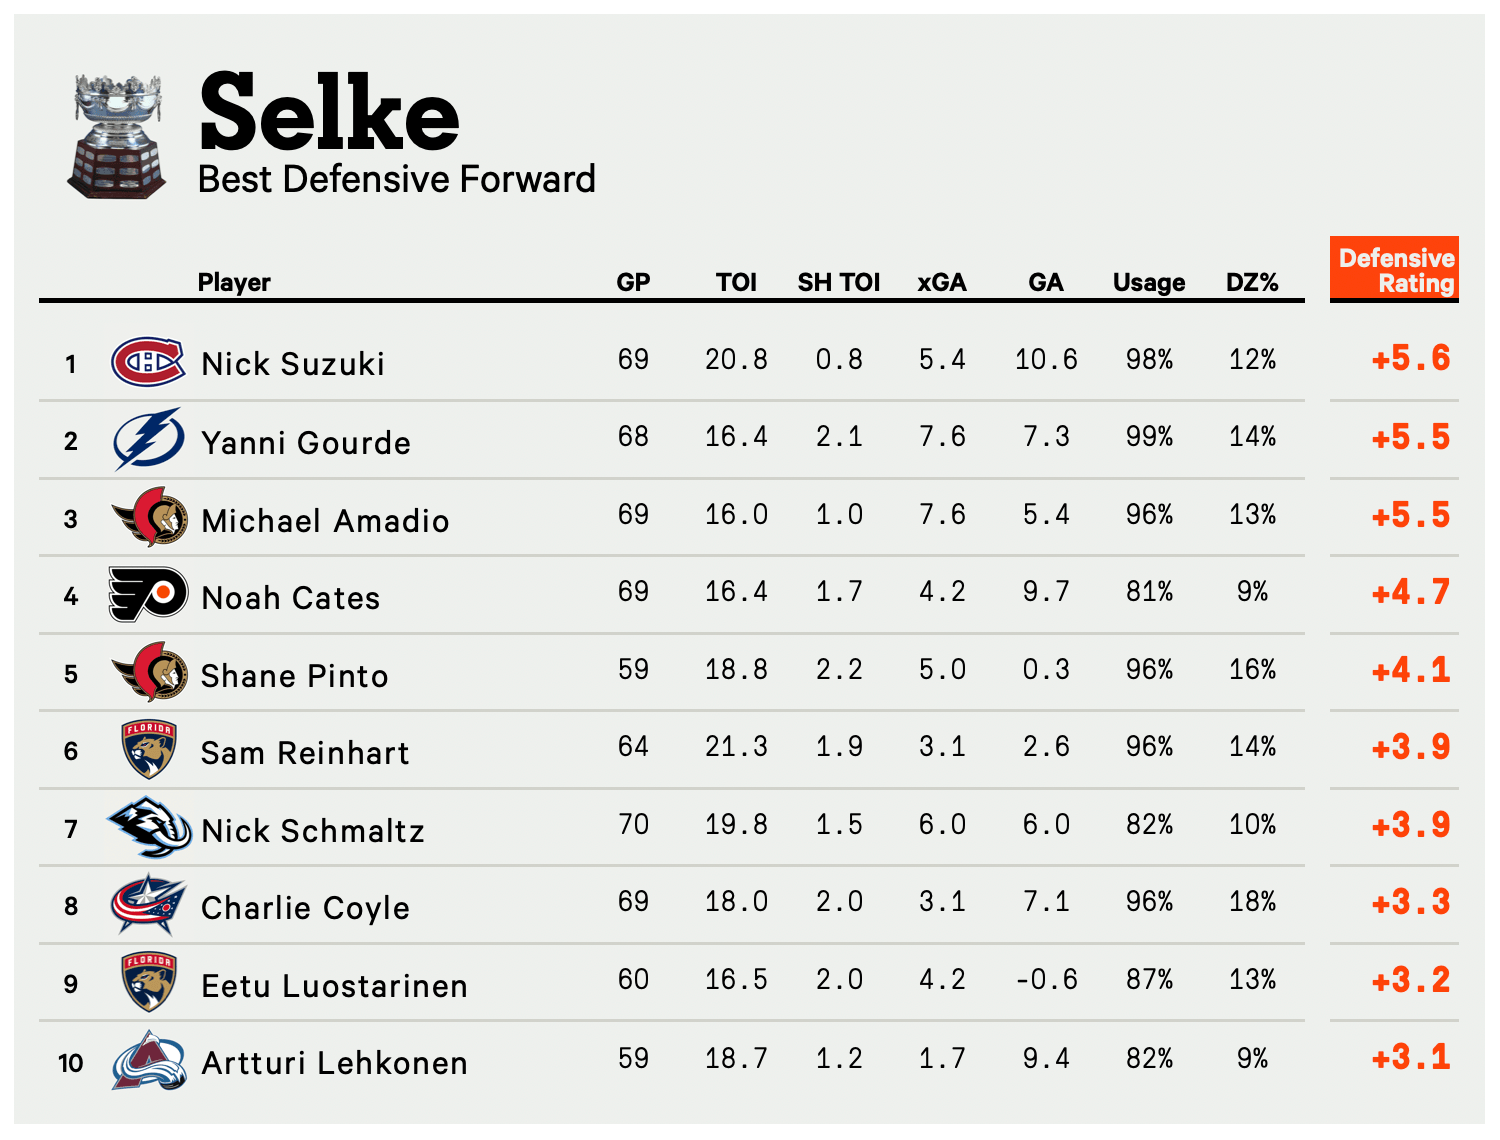Image resolution: width=1500 pixels, height=1140 pixels.
Task: Open Nick Suzuki's player name
Action: tap(293, 364)
